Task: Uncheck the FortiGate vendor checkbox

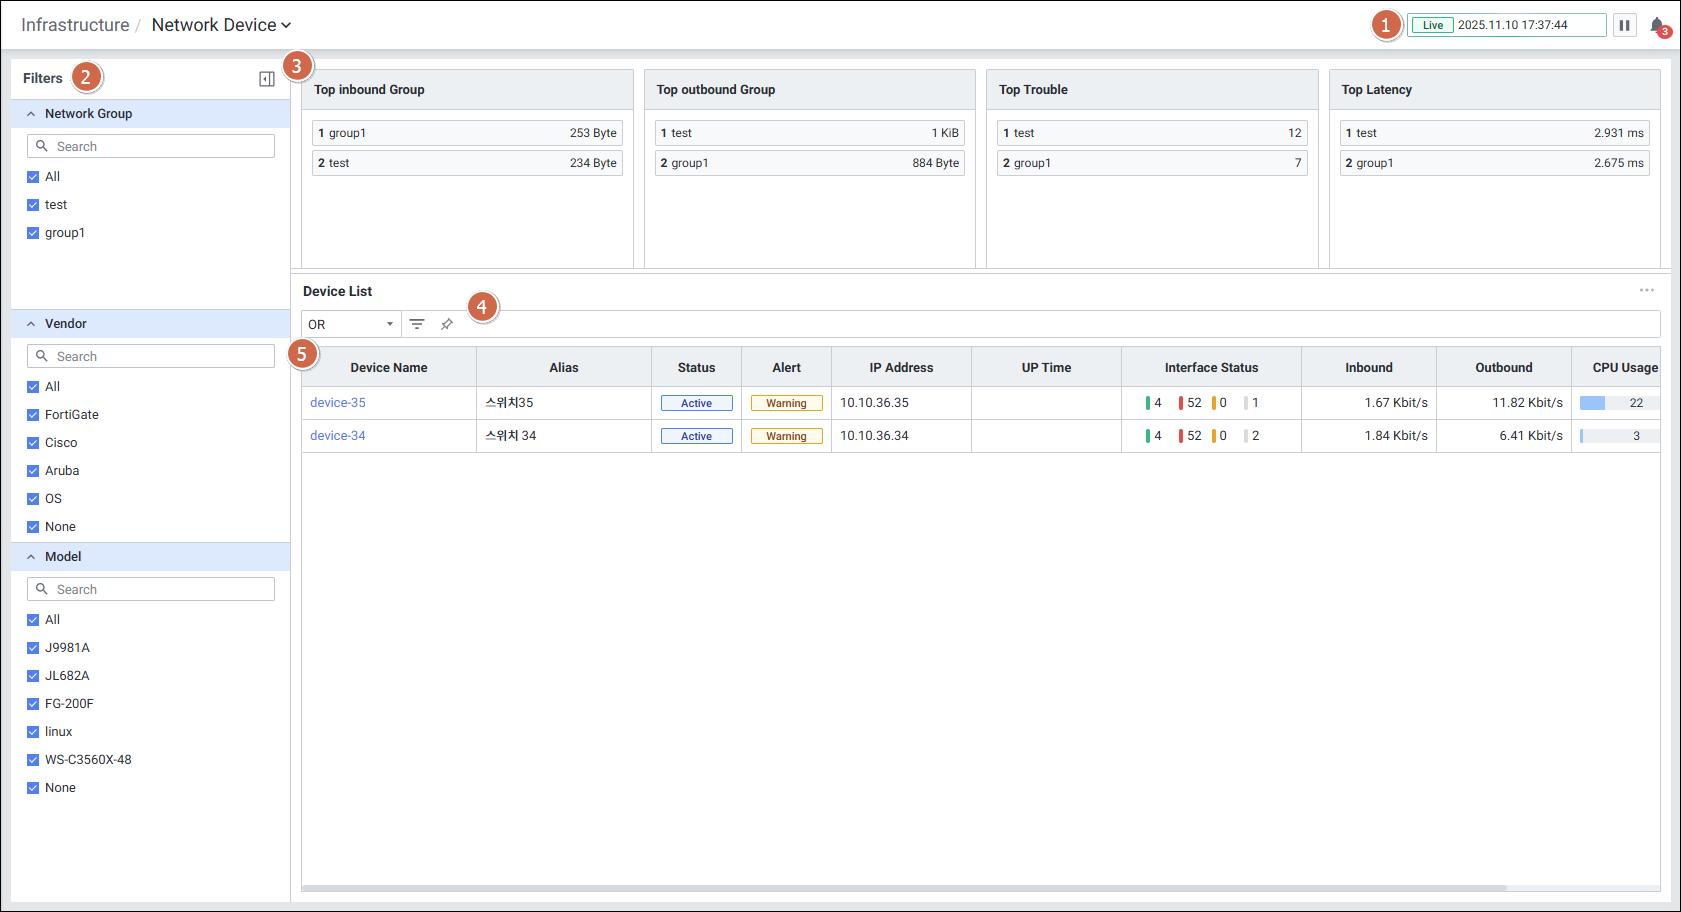Action: click(33, 415)
